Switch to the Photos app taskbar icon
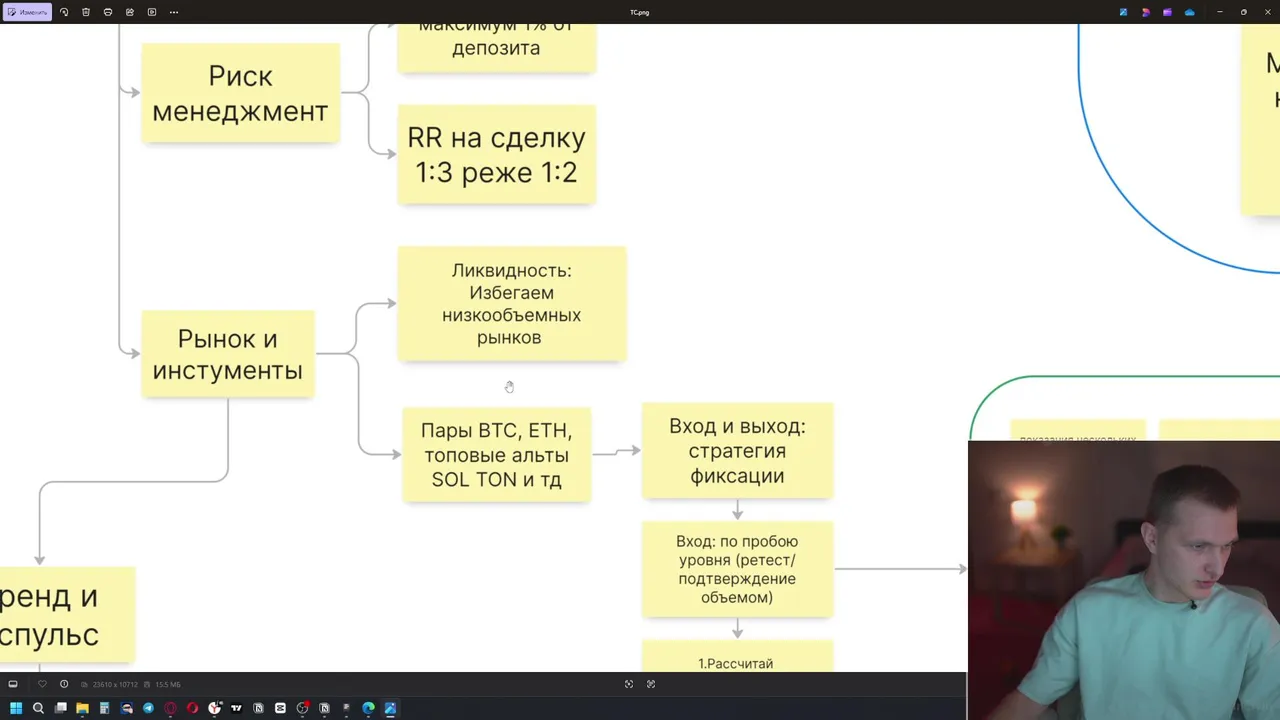The width and height of the screenshot is (1280, 720). (390, 708)
